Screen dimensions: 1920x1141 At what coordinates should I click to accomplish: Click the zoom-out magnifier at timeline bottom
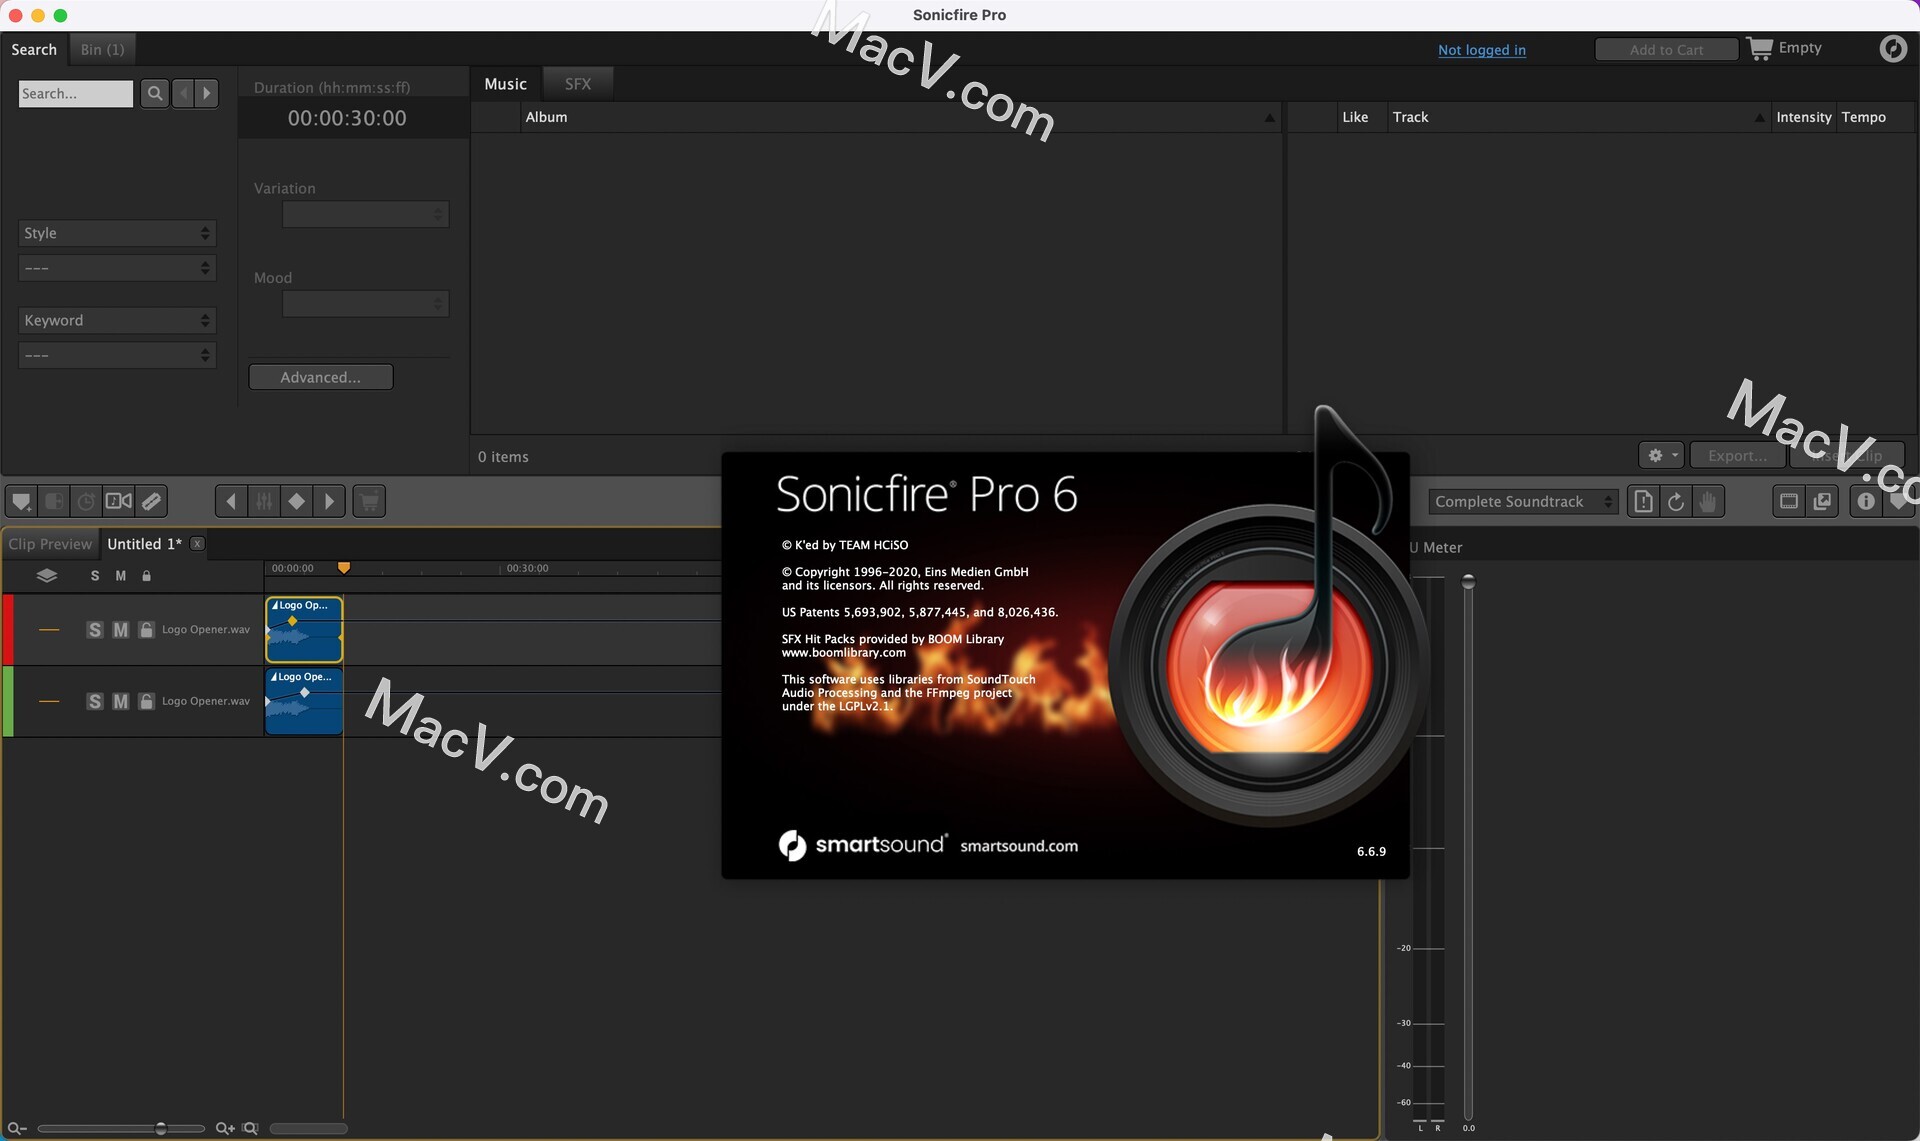(x=17, y=1128)
